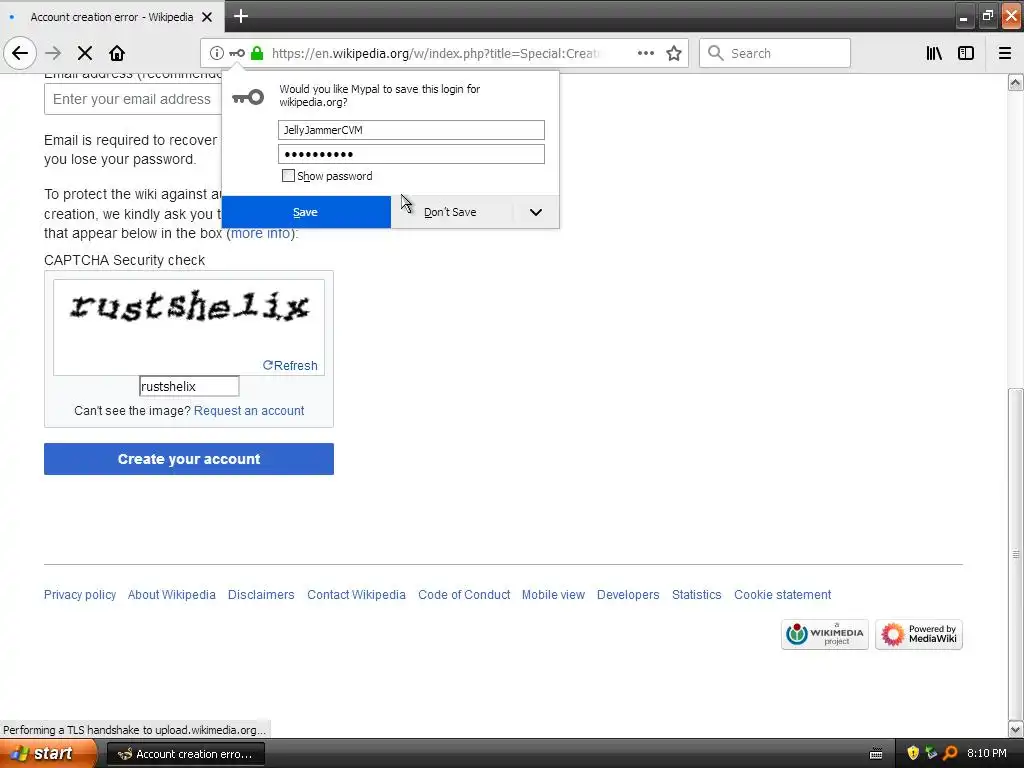The image size is (1024, 768).
Task: Click the Powered by MediaWiki badge
Action: (919, 634)
